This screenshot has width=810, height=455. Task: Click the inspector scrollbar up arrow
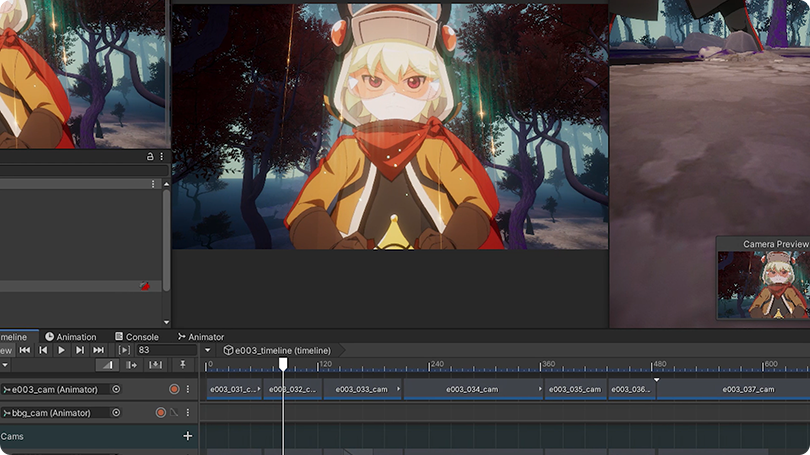point(166,184)
